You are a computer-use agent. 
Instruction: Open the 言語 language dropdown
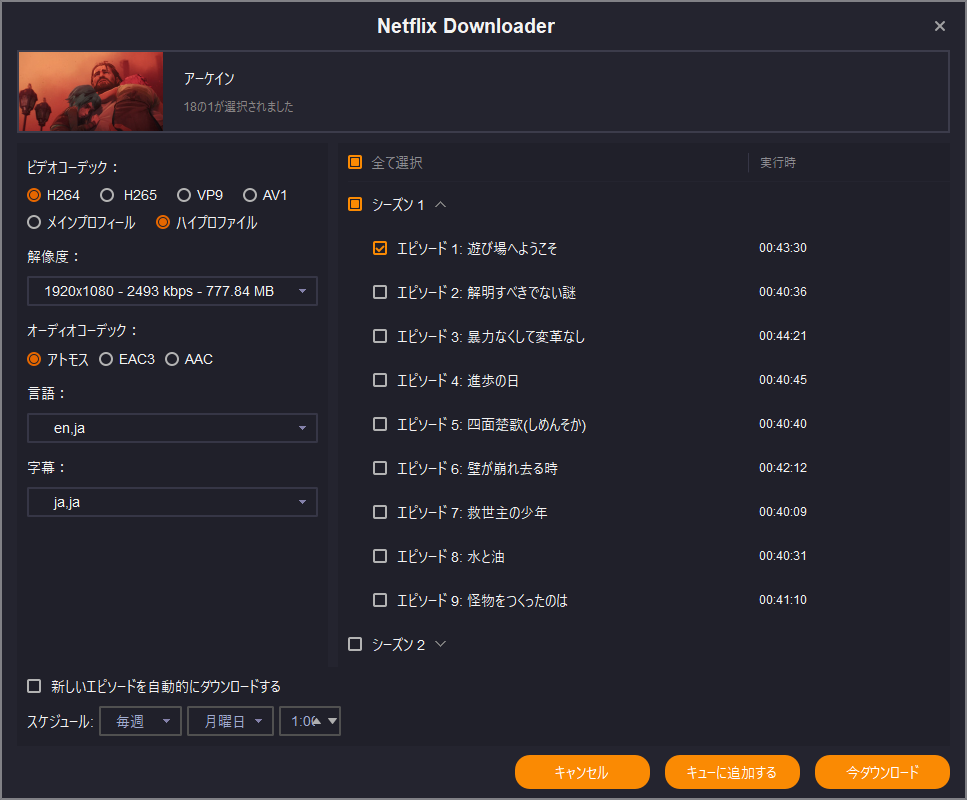172,428
